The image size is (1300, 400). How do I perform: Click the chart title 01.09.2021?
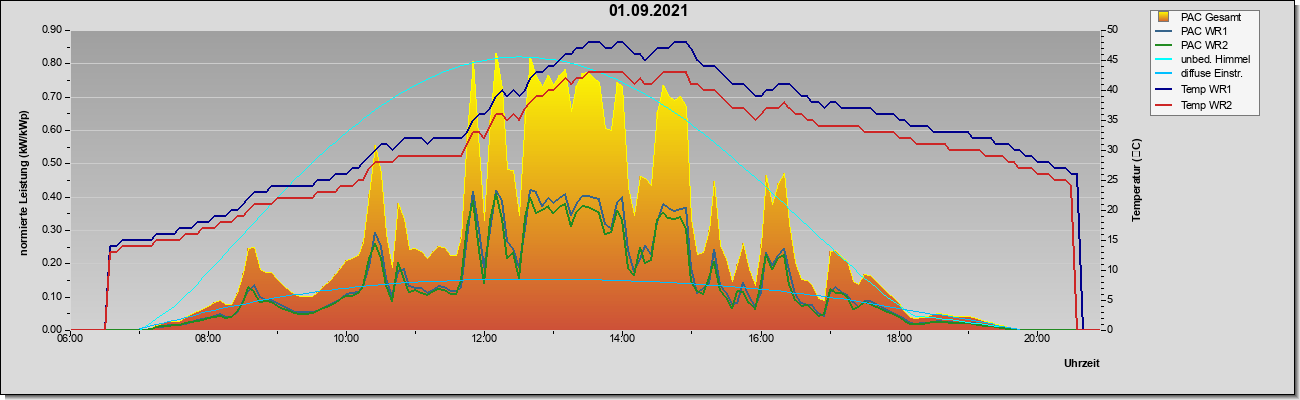pos(648,11)
